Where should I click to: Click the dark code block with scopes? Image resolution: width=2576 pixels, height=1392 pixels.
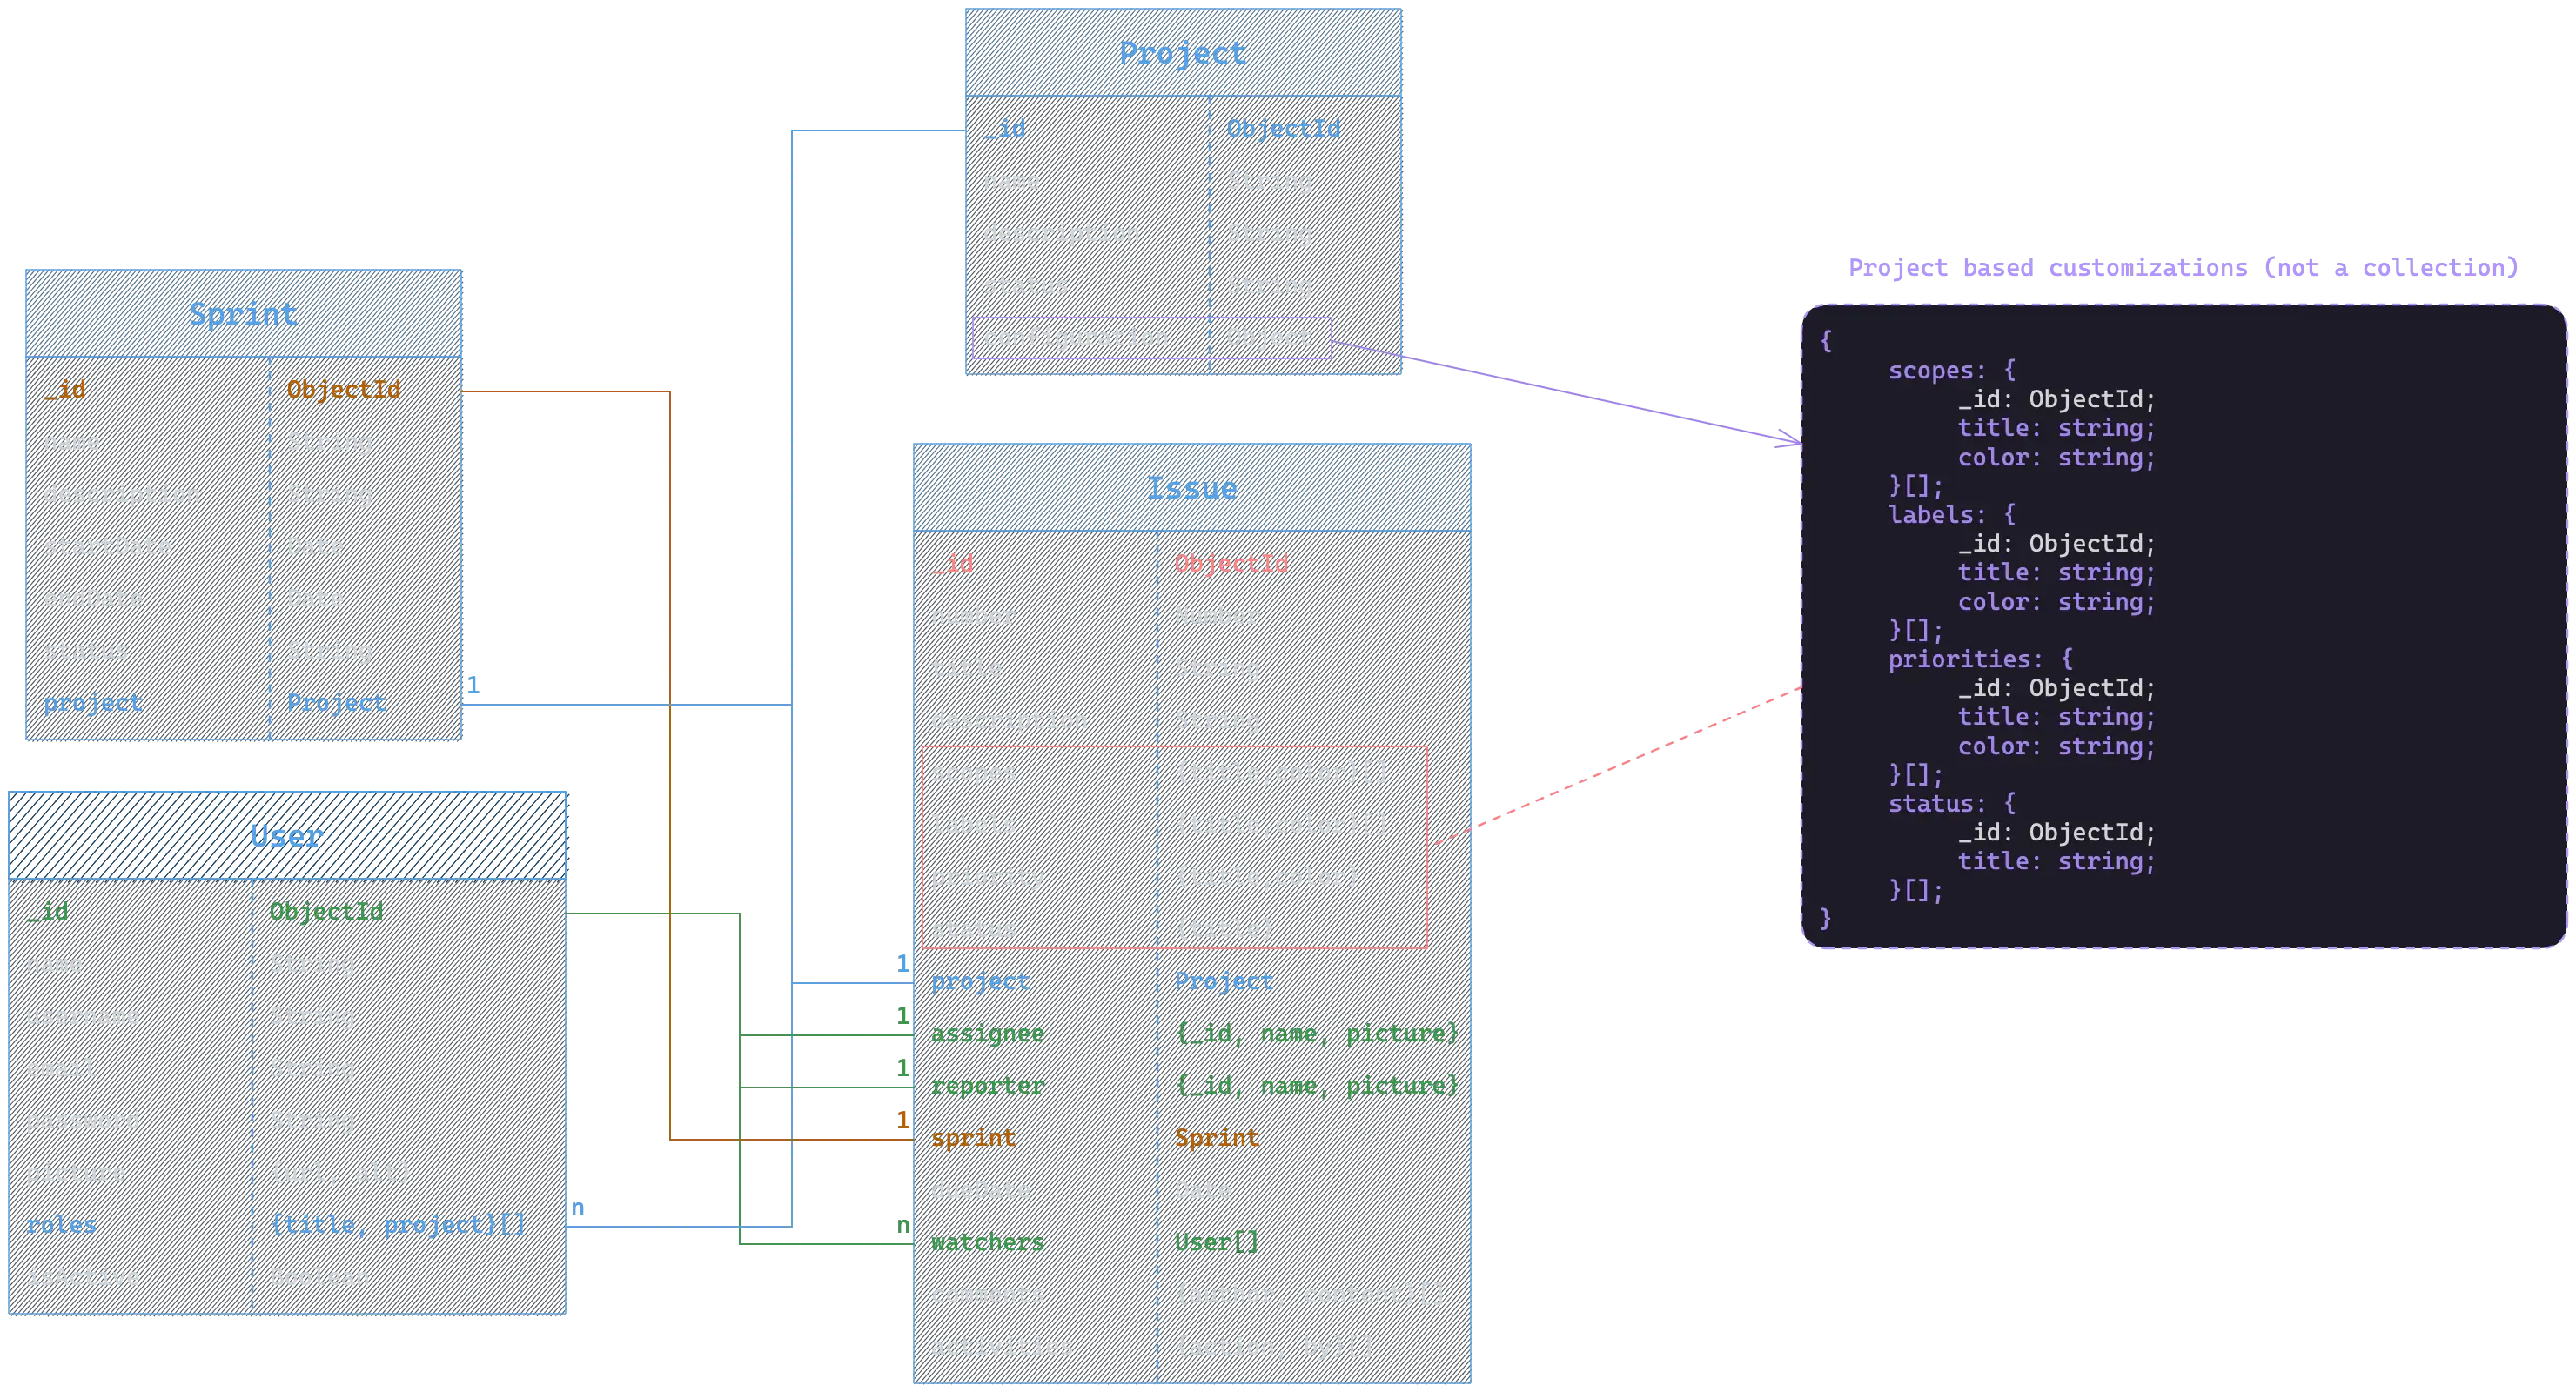[x=2184, y=626]
